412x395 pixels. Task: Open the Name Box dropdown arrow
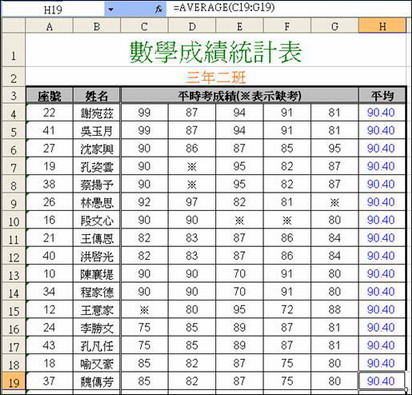[111, 9]
